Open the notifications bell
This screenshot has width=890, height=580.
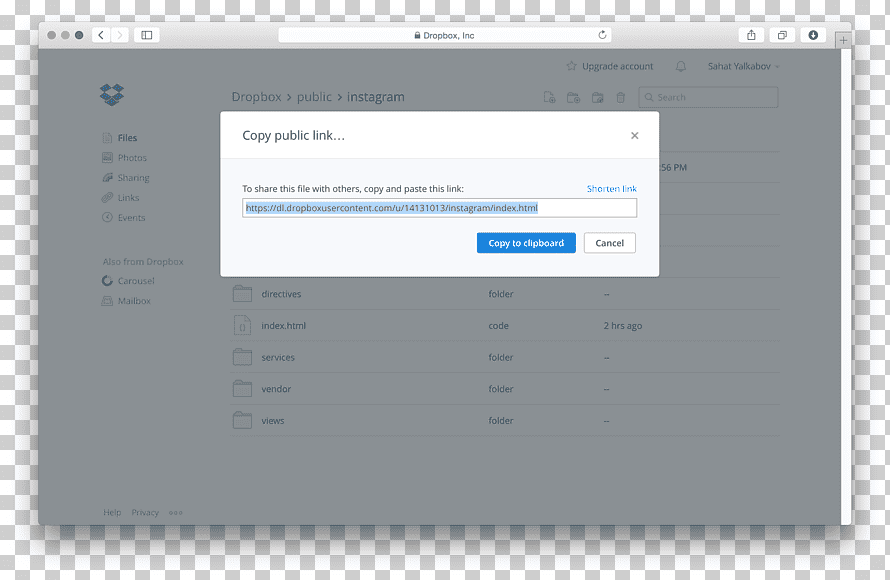[x=681, y=66]
